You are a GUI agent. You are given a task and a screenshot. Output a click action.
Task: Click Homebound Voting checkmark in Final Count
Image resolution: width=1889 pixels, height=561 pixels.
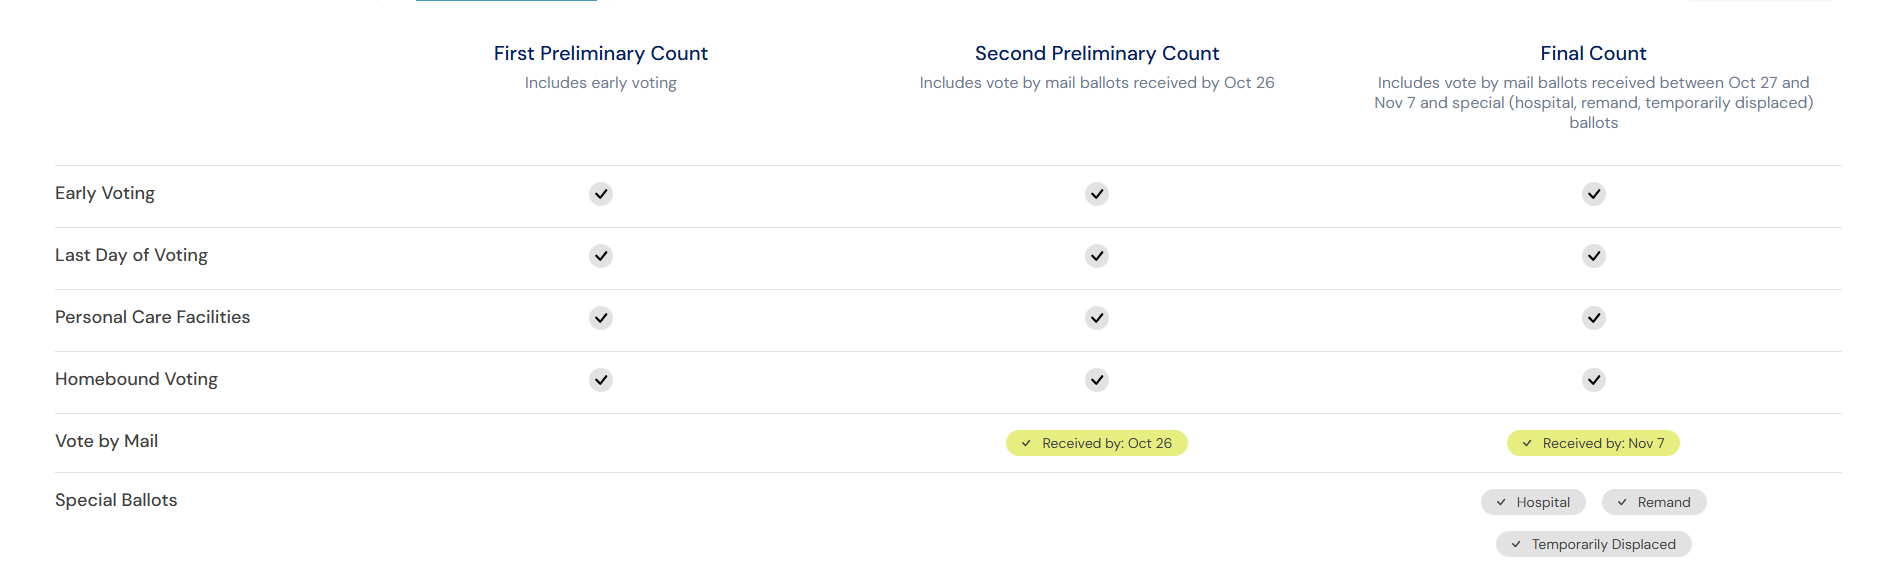(1594, 380)
